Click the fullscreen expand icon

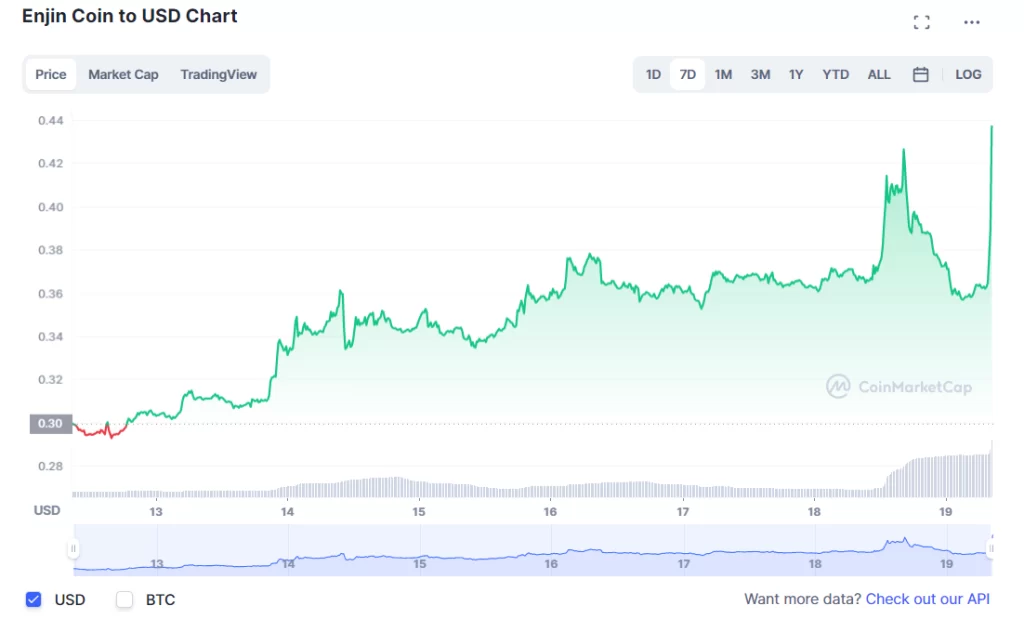point(922,22)
